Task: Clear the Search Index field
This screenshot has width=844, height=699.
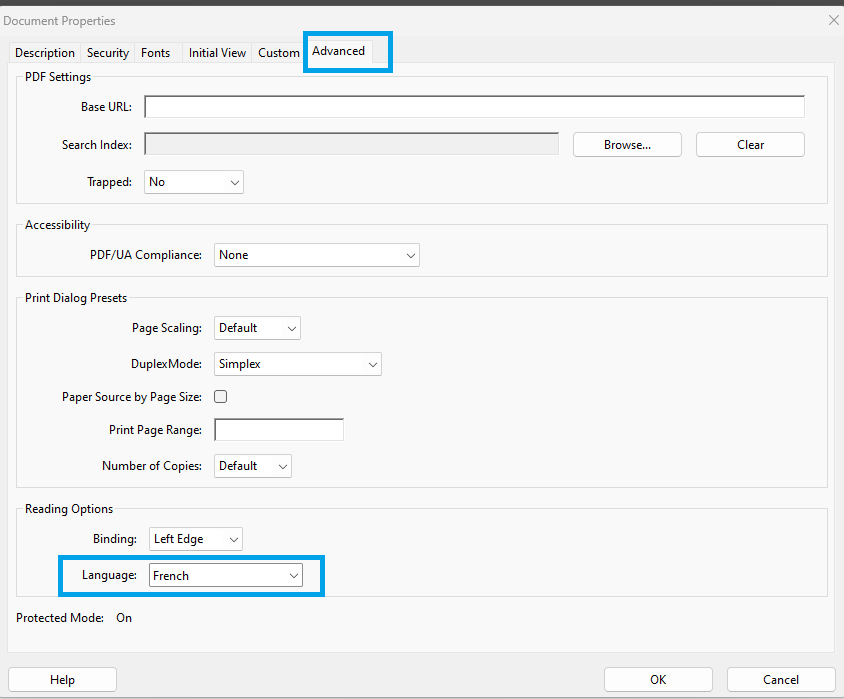Action: coord(750,145)
